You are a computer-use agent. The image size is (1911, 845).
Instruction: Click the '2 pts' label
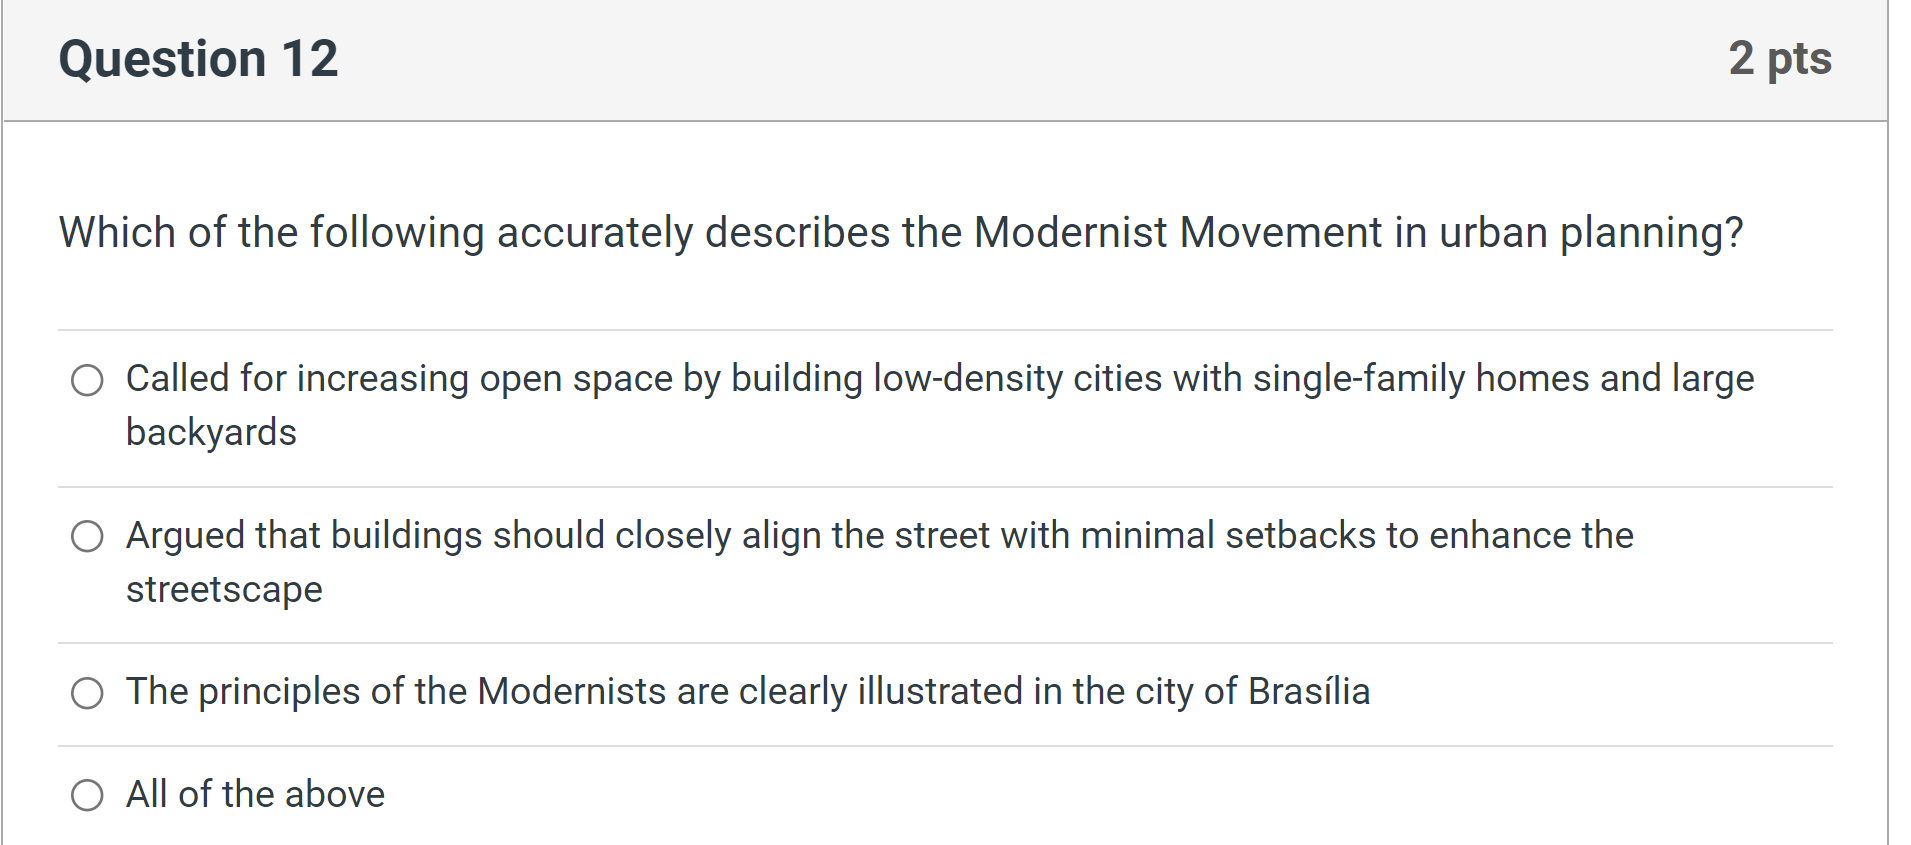1781,57
